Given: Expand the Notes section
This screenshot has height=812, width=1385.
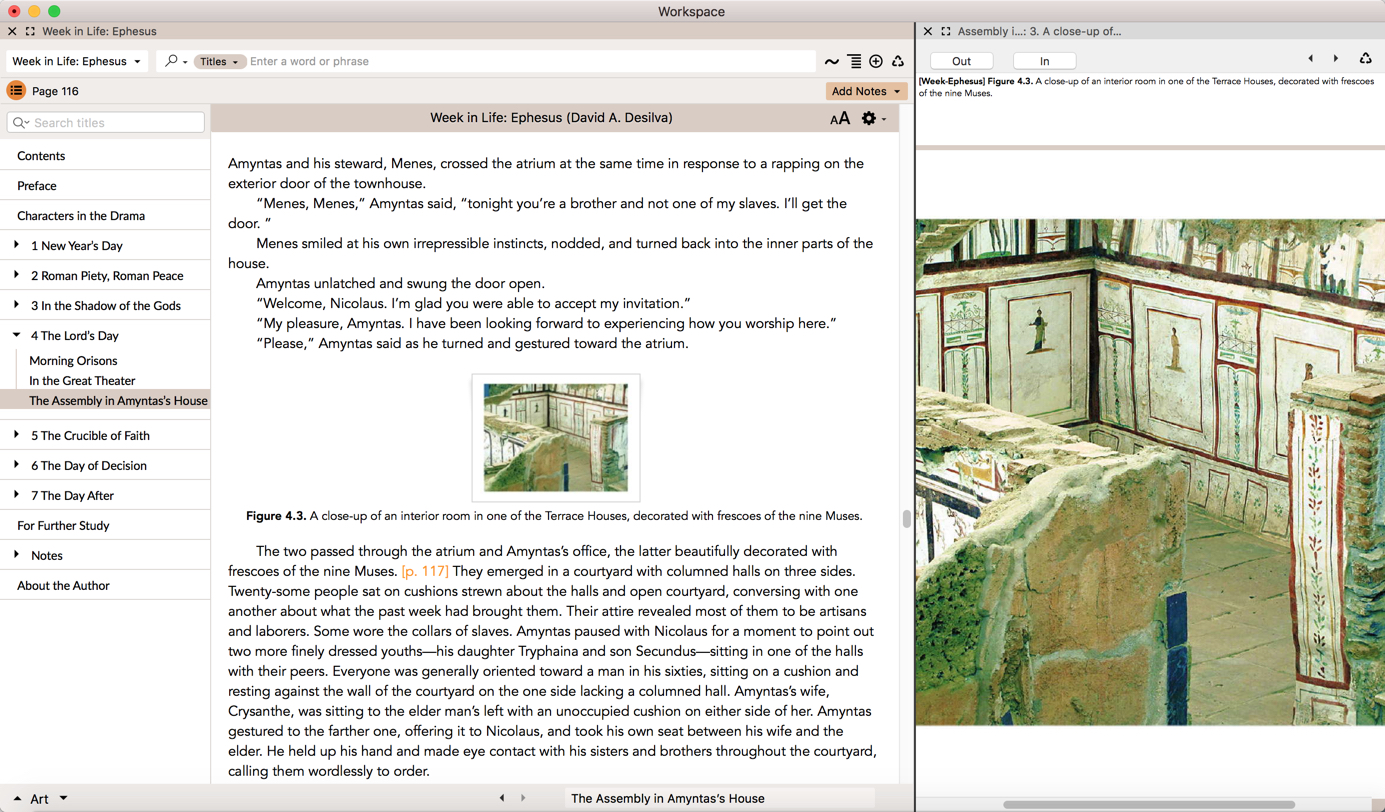Looking at the screenshot, I should (17, 555).
